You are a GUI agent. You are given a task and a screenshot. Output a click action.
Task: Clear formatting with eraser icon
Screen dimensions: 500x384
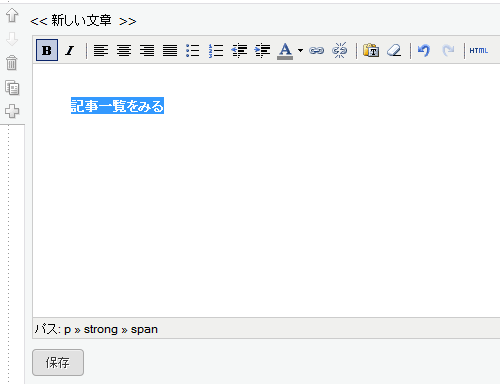point(394,50)
